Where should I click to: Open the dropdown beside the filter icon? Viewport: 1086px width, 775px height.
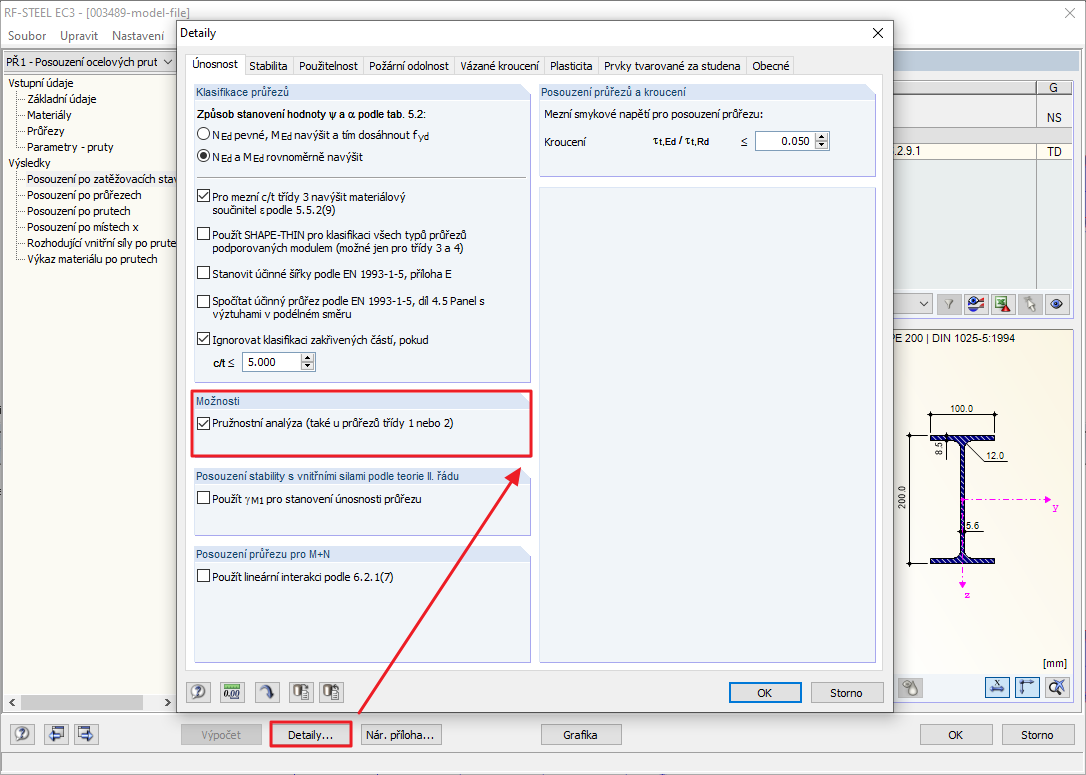tap(924, 304)
